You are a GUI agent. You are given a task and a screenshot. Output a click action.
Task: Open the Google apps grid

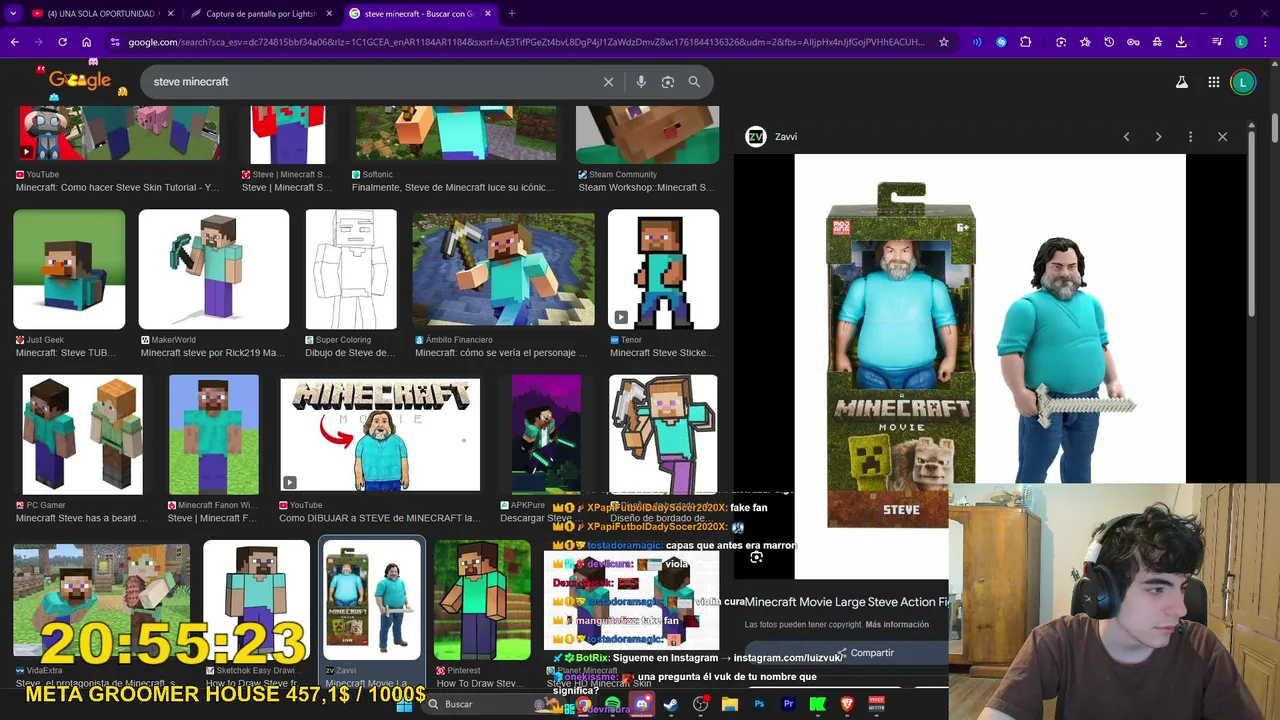coord(1213,83)
